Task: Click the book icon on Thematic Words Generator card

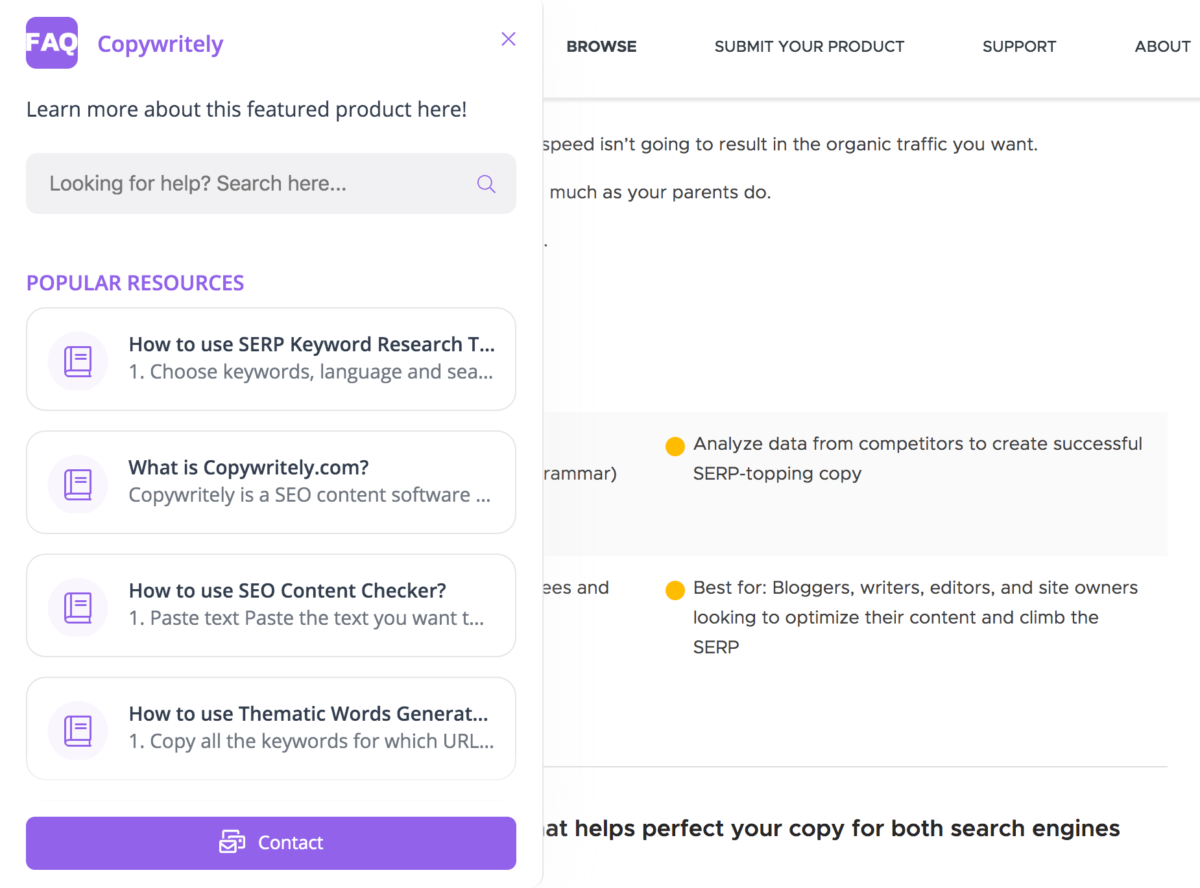Action: pos(77,728)
